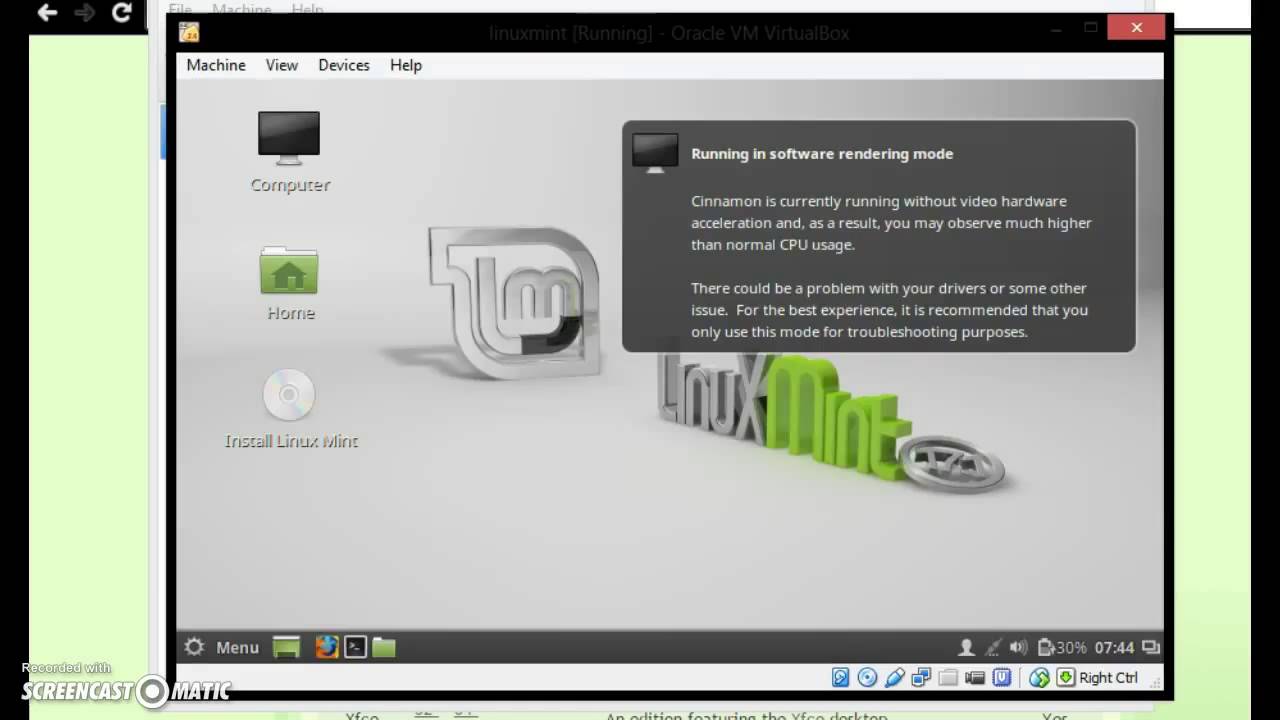Click the VirtualBox hard disk activity indicator

pyautogui.click(x=841, y=678)
